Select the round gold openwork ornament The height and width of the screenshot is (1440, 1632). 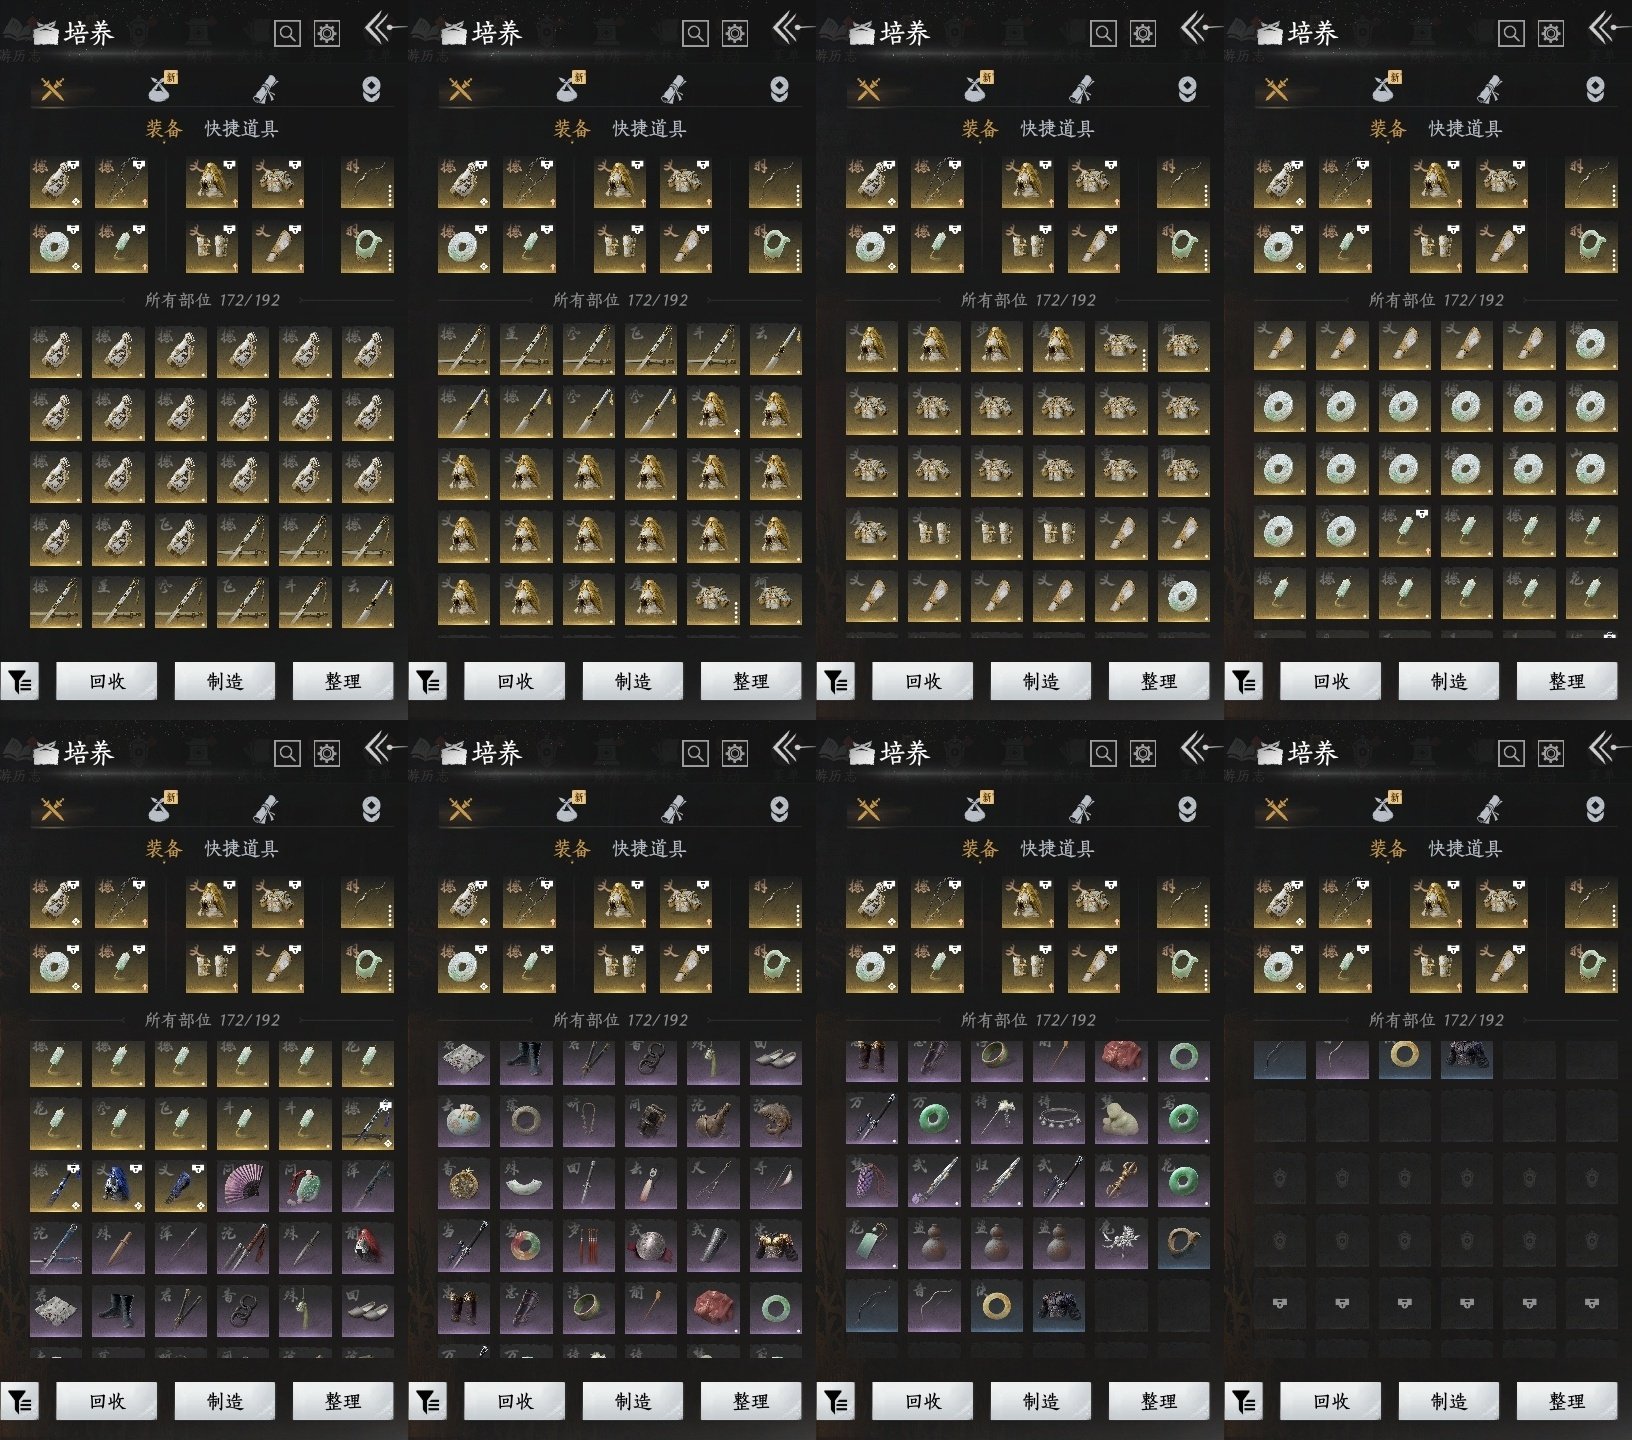[464, 1184]
